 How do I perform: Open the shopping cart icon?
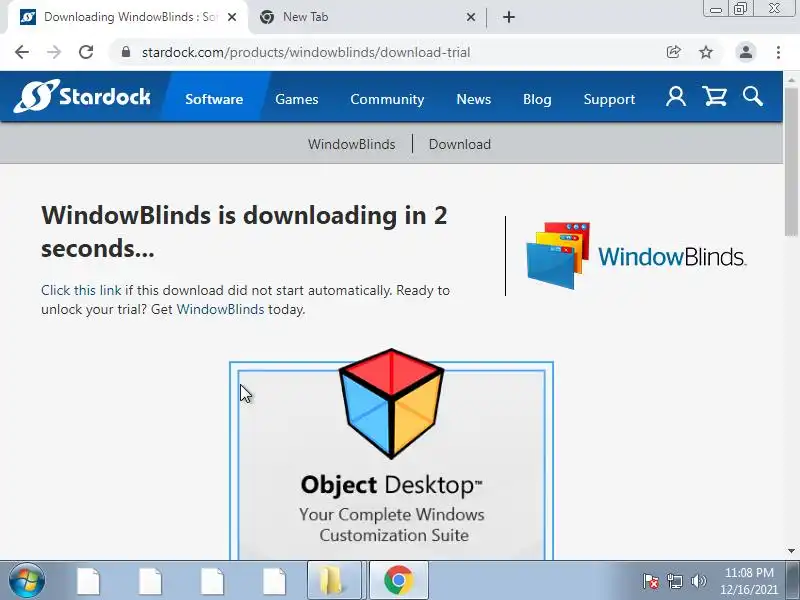click(x=714, y=96)
